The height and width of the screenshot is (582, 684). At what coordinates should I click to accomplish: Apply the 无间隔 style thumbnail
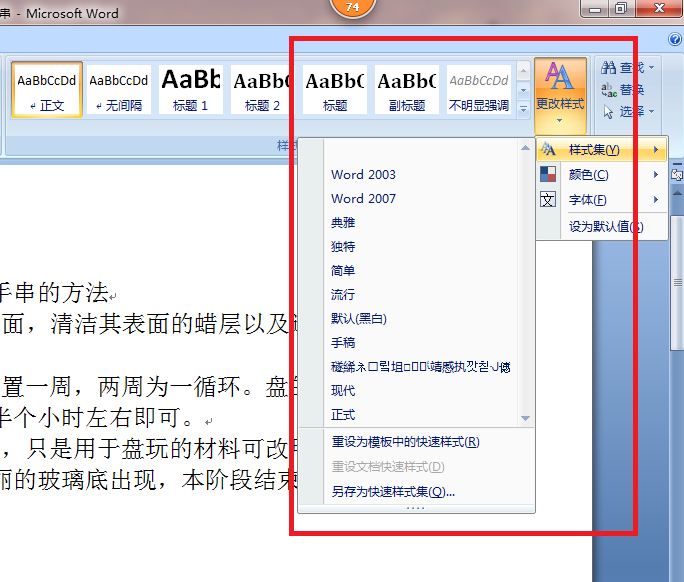pos(119,88)
